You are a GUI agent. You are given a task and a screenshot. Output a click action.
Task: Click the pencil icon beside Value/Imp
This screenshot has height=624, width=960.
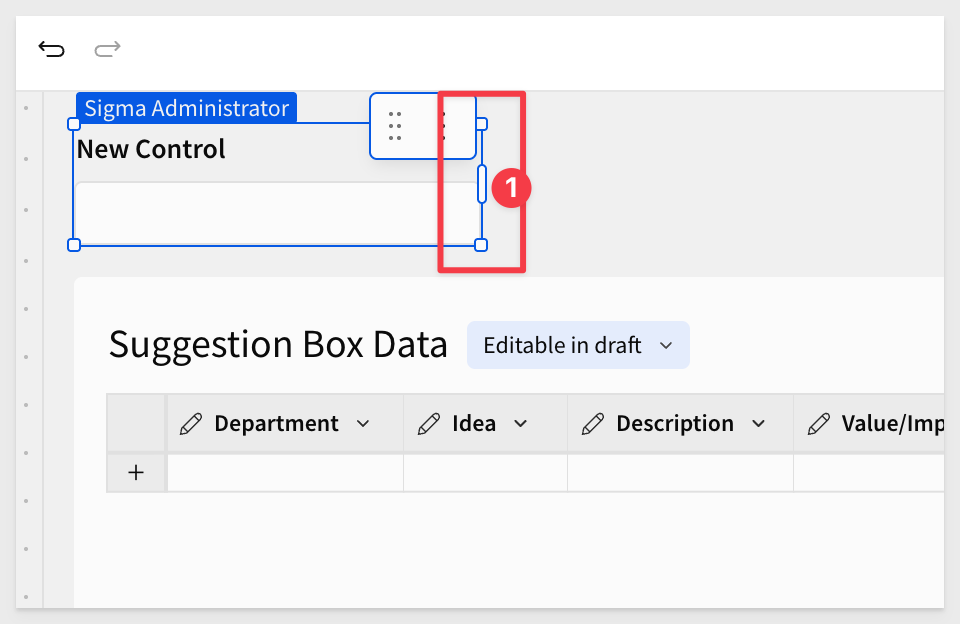819,424
